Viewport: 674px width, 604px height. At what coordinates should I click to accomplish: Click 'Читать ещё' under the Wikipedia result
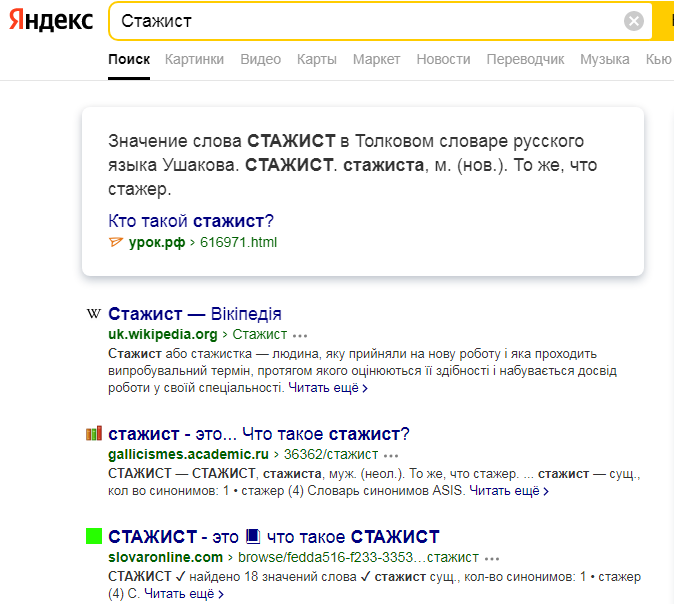point(328,388)
